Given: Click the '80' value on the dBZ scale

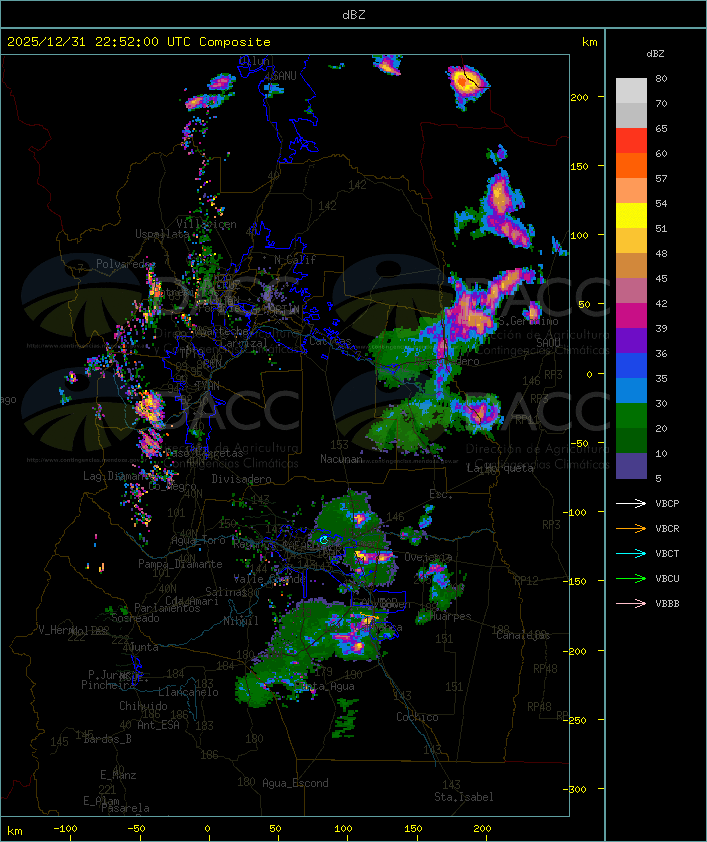Looking at the screenshot, I should [661, 78].
